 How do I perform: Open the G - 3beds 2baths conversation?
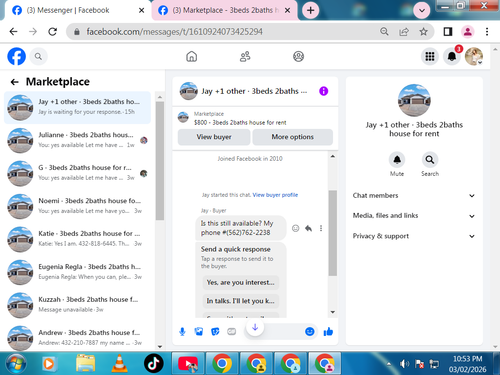[x=77, y=173]
